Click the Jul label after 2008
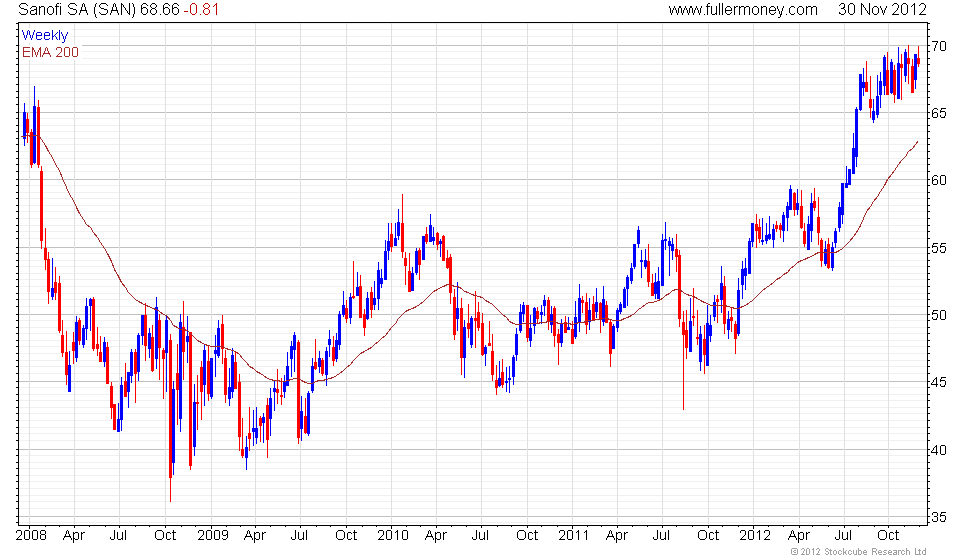Image resolution: width=980 pixels, height=560 pixels. point(118,535)
